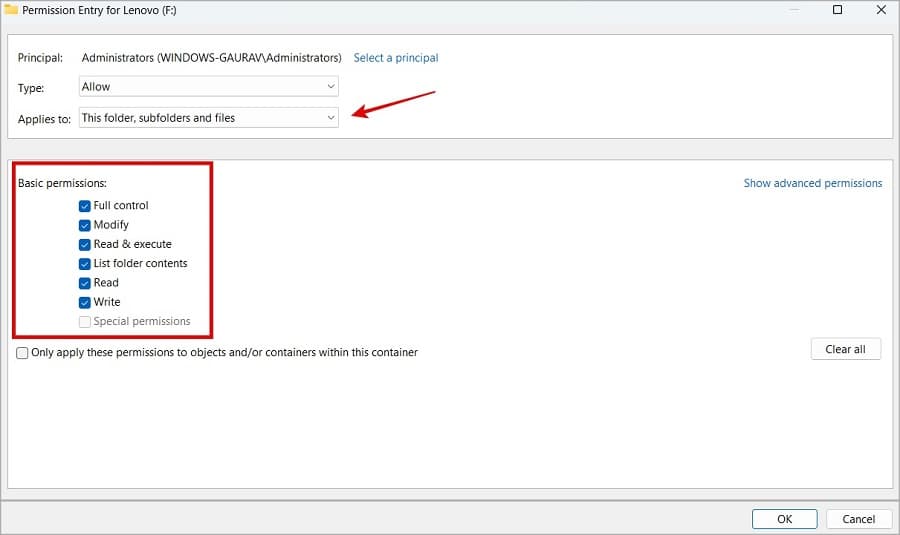This screenshot has height=535, width=900.
Task: Toggle the Read & execute checkbox
Action: [85, 244]
